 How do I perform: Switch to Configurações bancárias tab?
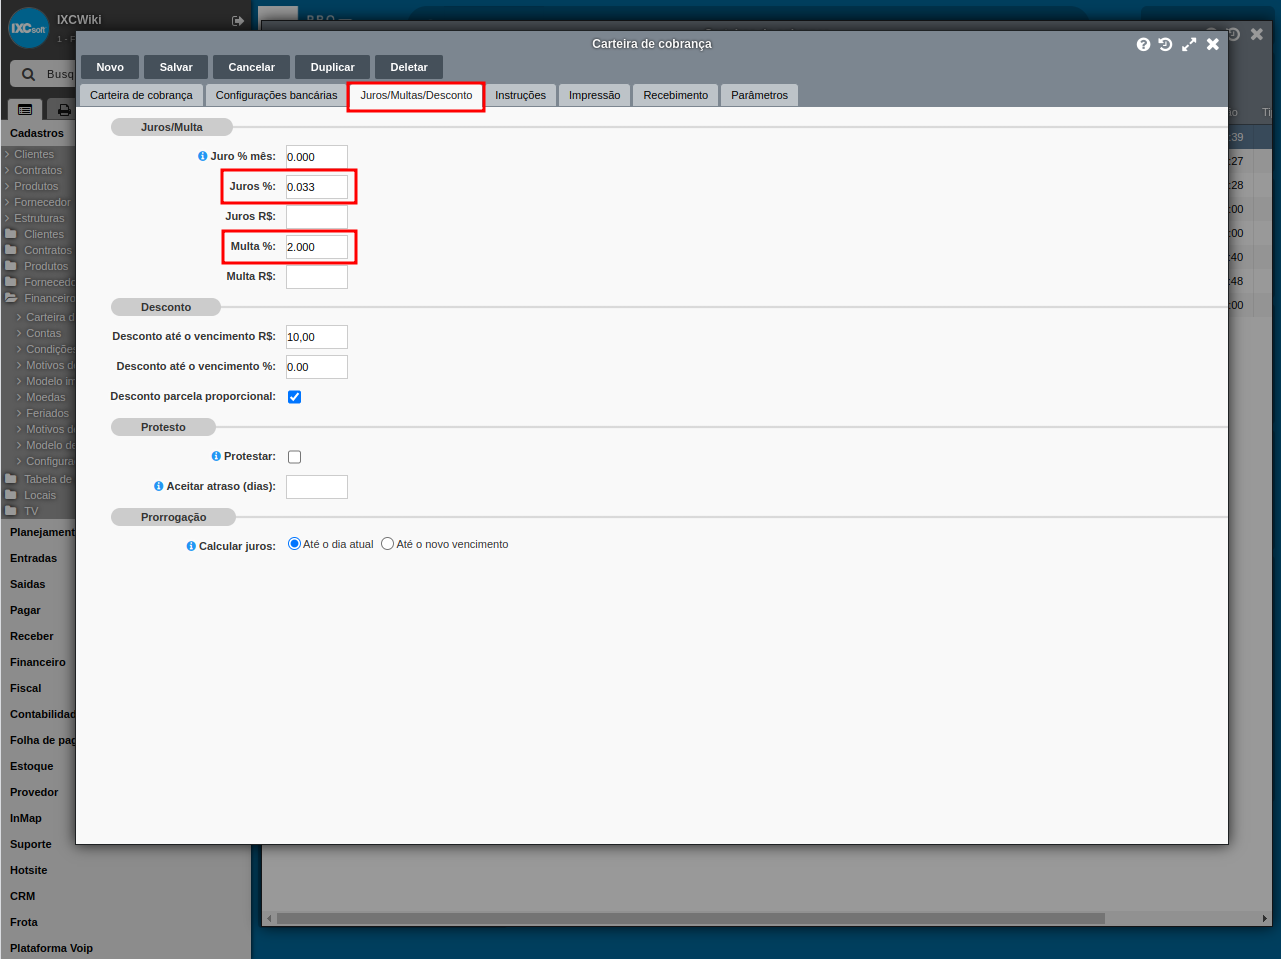pyautogui.click(x=276, y=95)
